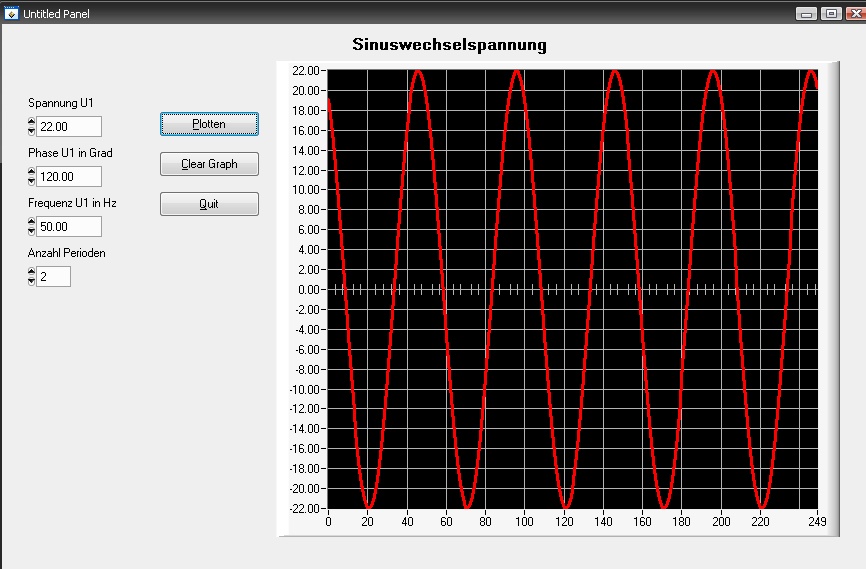Image resolution: width=866 pixels, height=569 pixels.
Task: Decrement Spannung U1 with down arrow
Action: point(31,131)
